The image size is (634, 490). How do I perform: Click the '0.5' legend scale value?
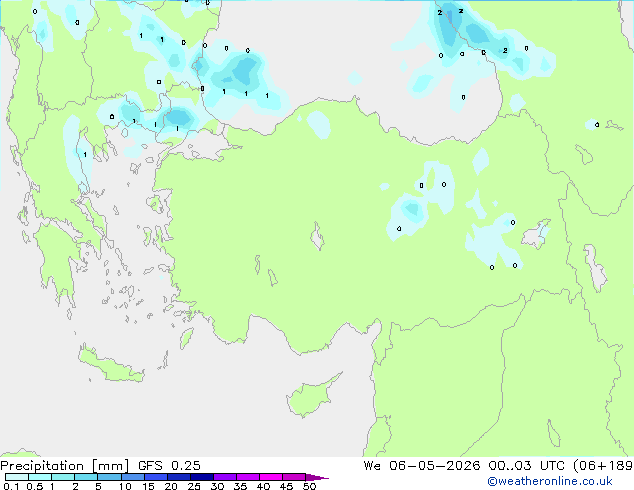(35, 486)
